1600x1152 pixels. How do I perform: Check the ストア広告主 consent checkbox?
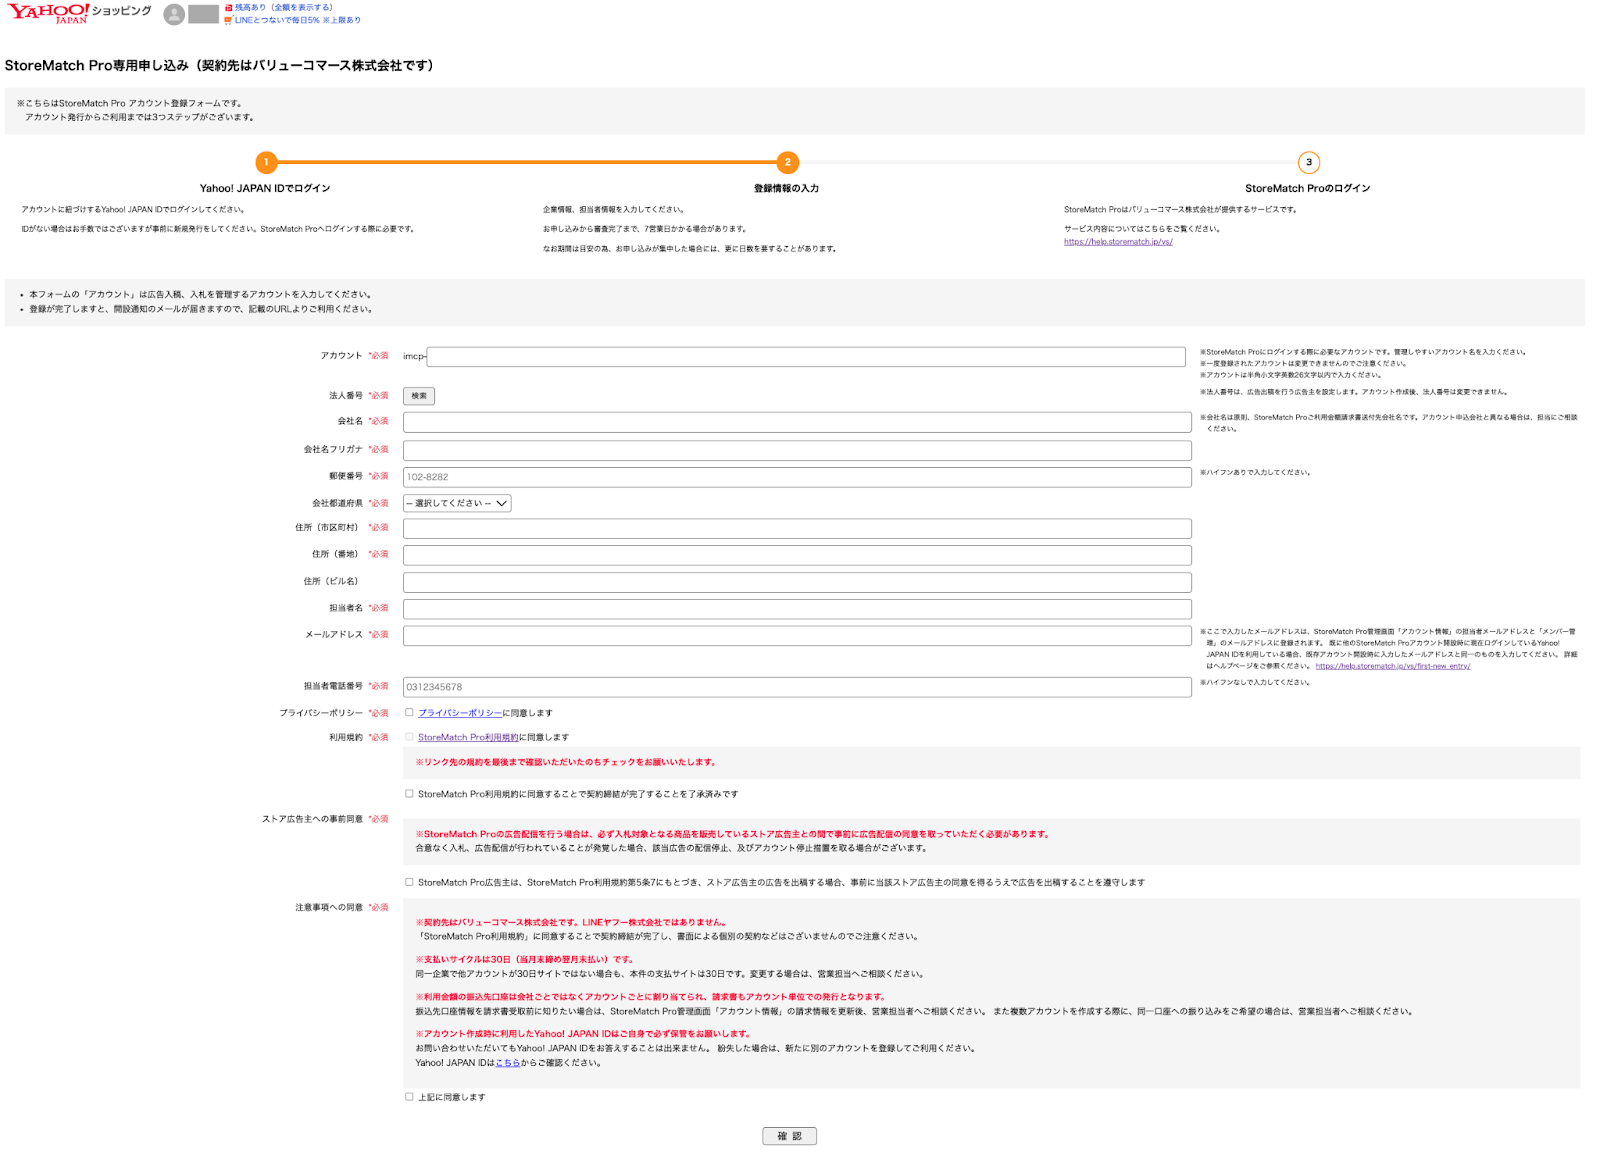click(x=409, y=882)
